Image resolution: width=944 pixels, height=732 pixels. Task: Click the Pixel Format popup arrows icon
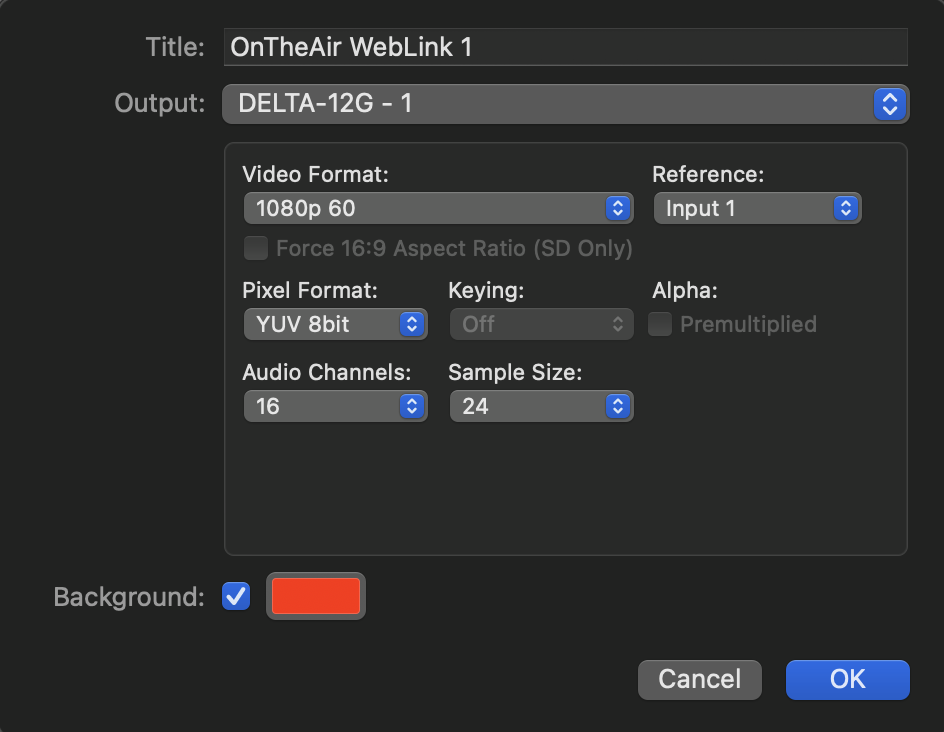[412, 324]
